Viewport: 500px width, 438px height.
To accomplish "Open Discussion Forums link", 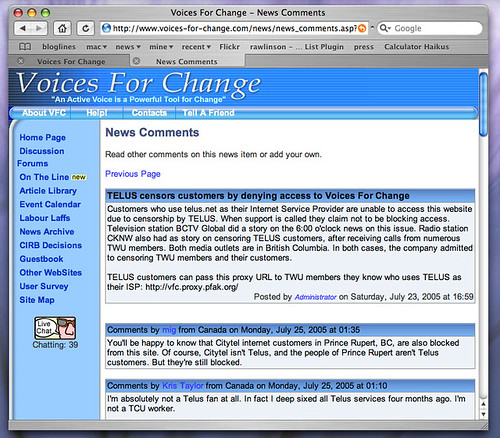I will coord(41,157).
